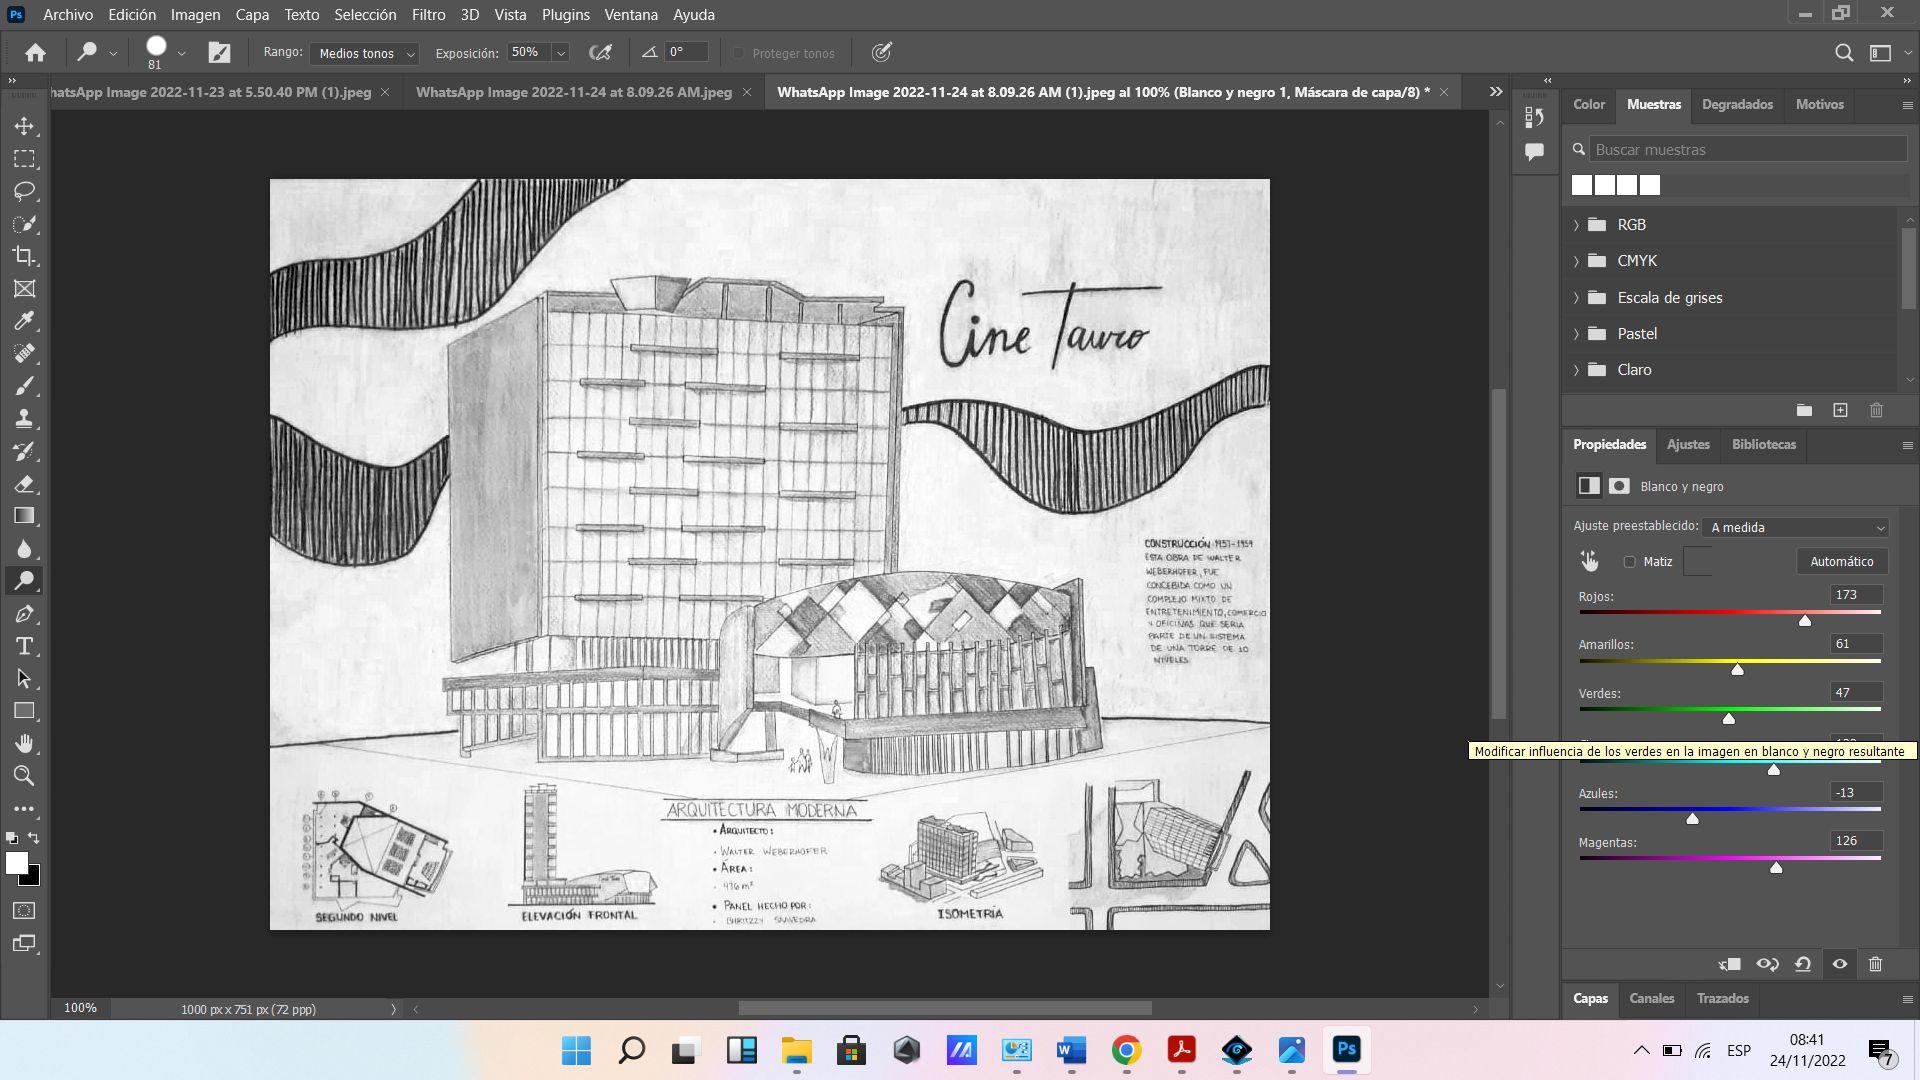Viewport: 1920px width, 1080px height.
Task: Select the Crop tool
Action: [24, 256]
